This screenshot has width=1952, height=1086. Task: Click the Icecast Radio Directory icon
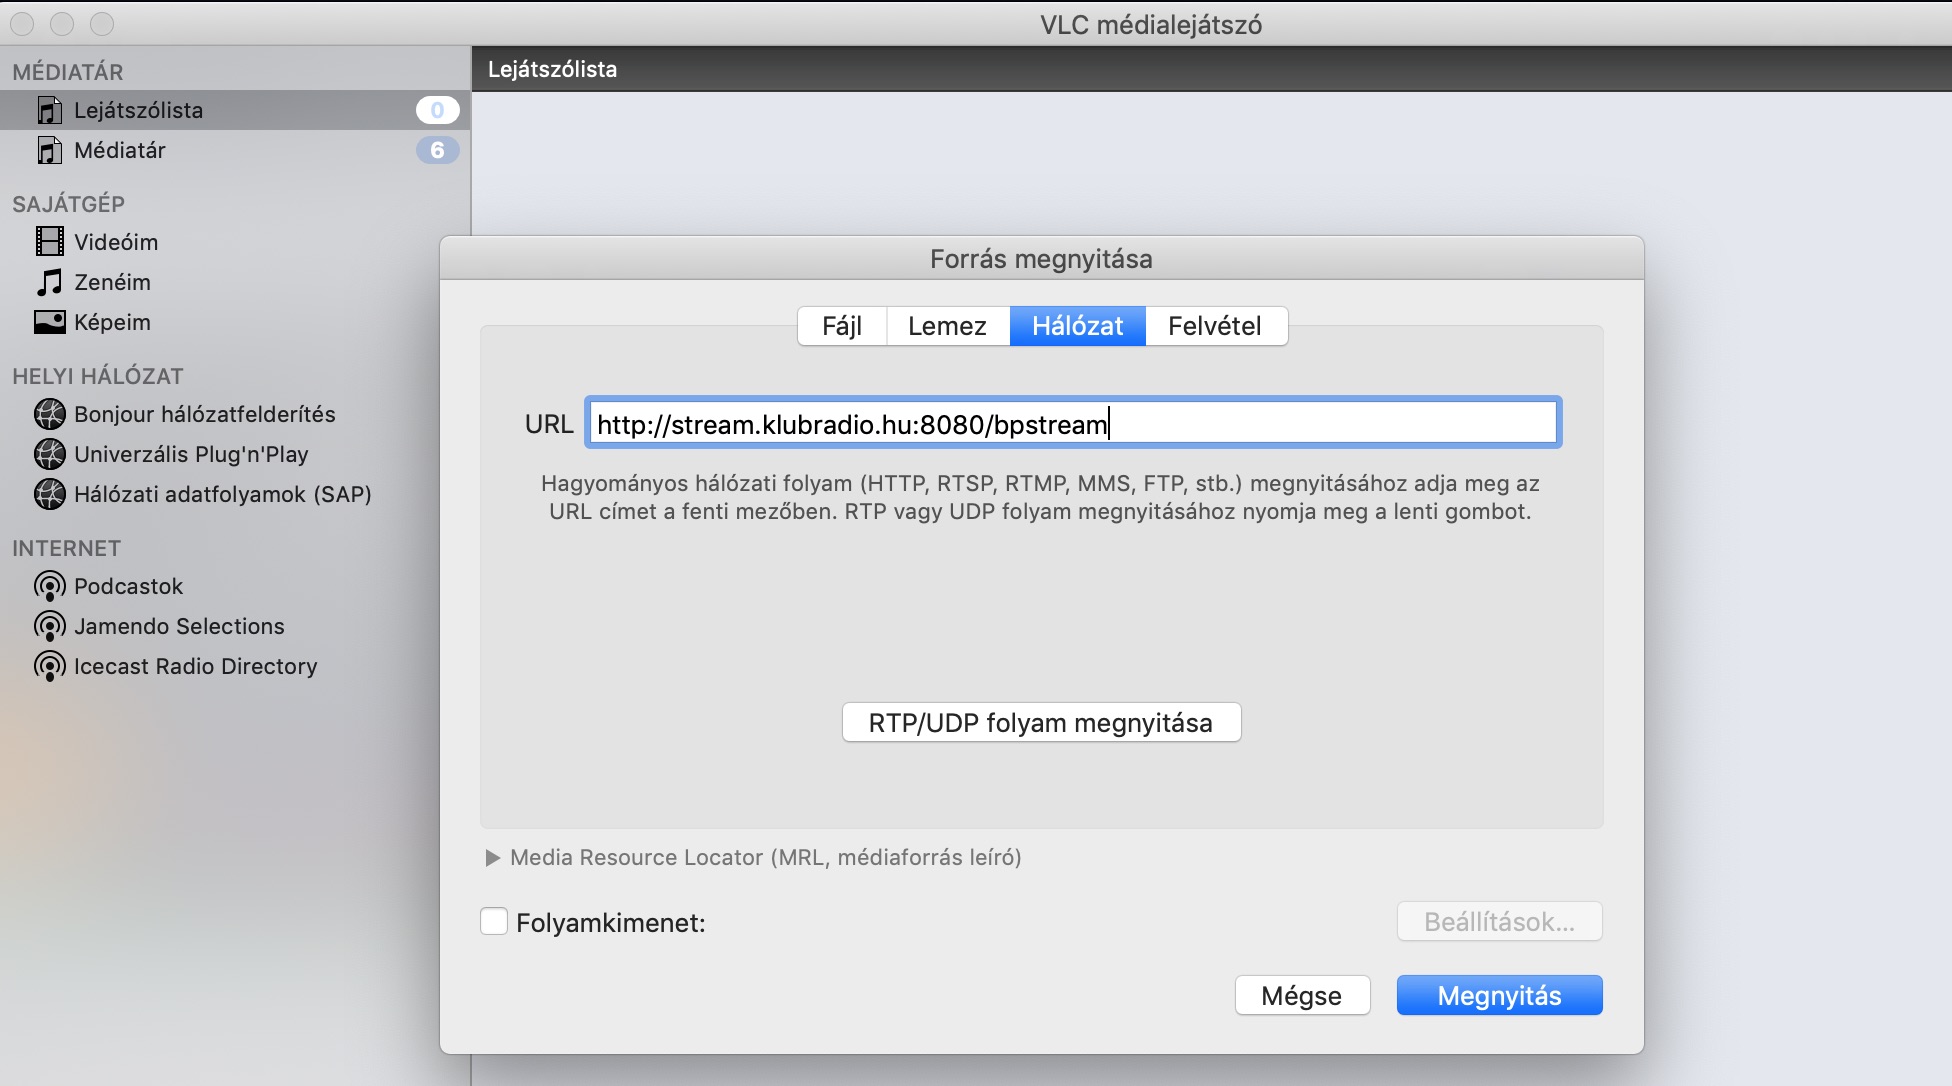pos(49,666)
